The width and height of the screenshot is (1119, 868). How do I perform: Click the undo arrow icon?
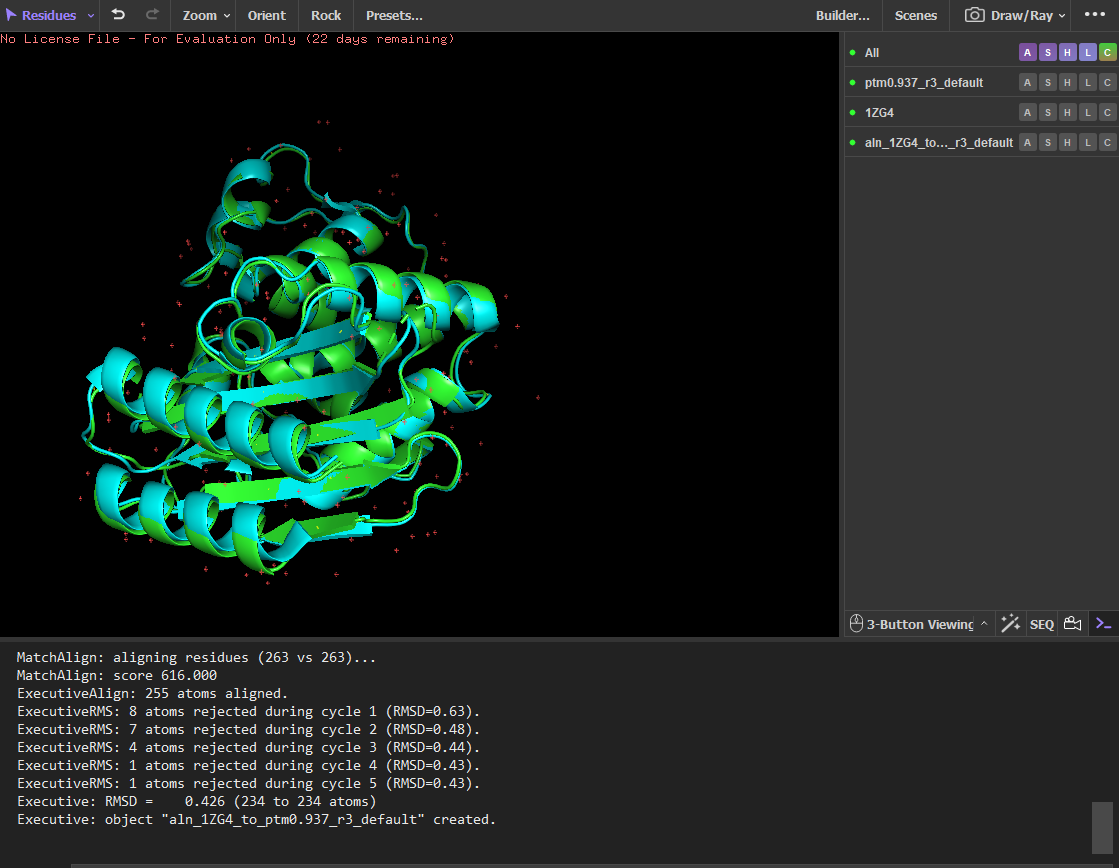click(x=118, y=15)
